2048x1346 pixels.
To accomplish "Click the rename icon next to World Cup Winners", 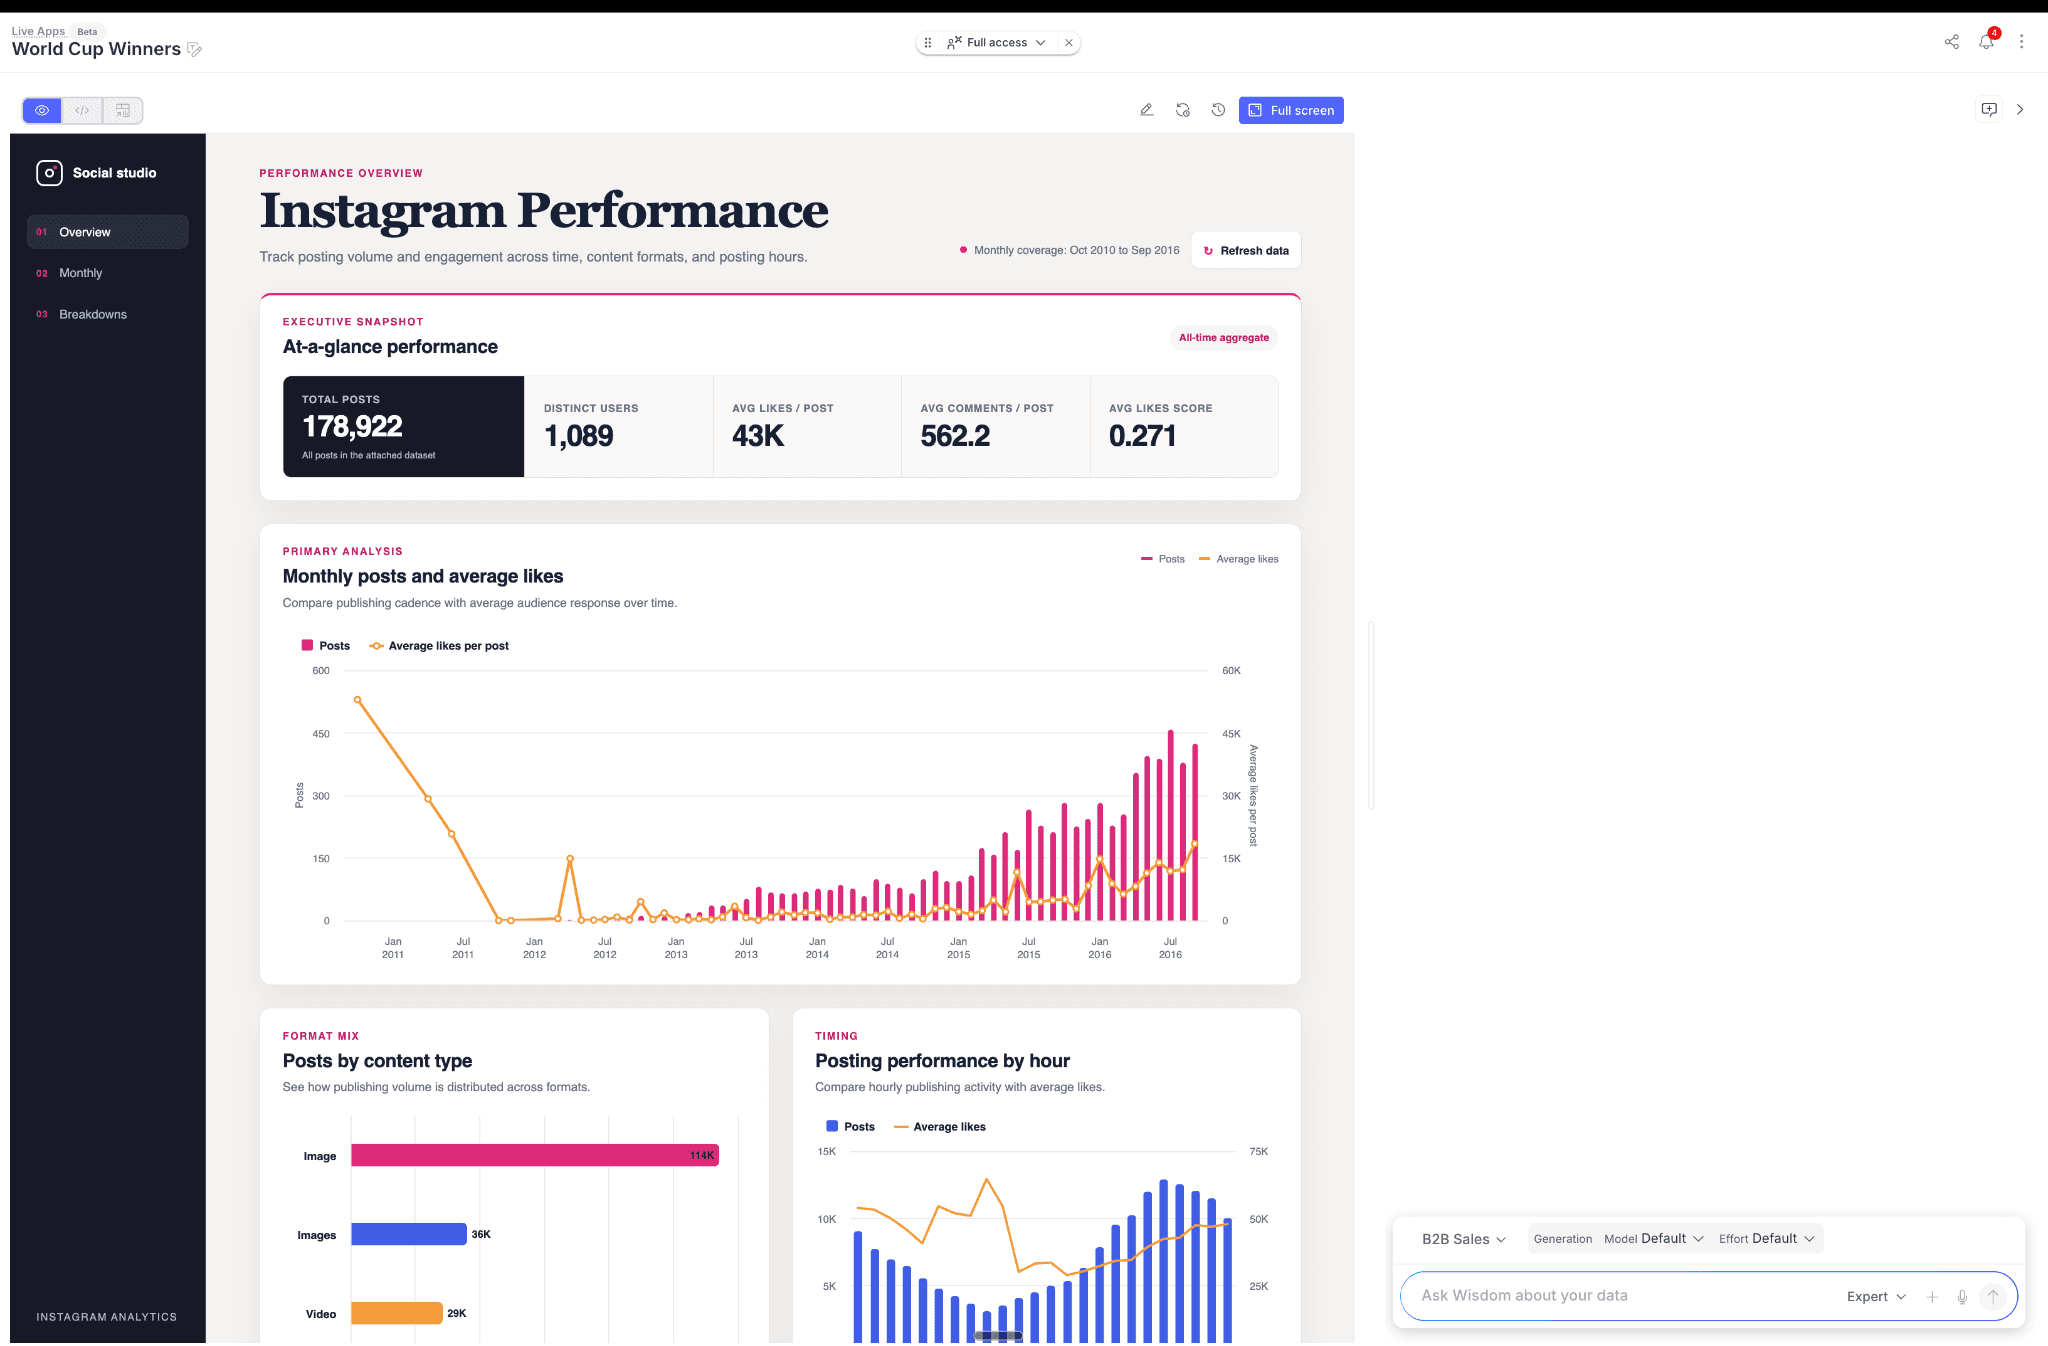I will (x=195, y=49).
